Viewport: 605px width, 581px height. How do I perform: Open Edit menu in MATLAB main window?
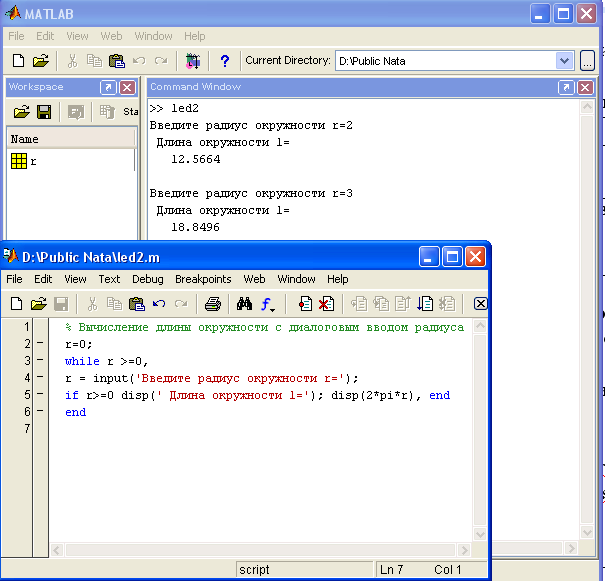click(45, 36)
